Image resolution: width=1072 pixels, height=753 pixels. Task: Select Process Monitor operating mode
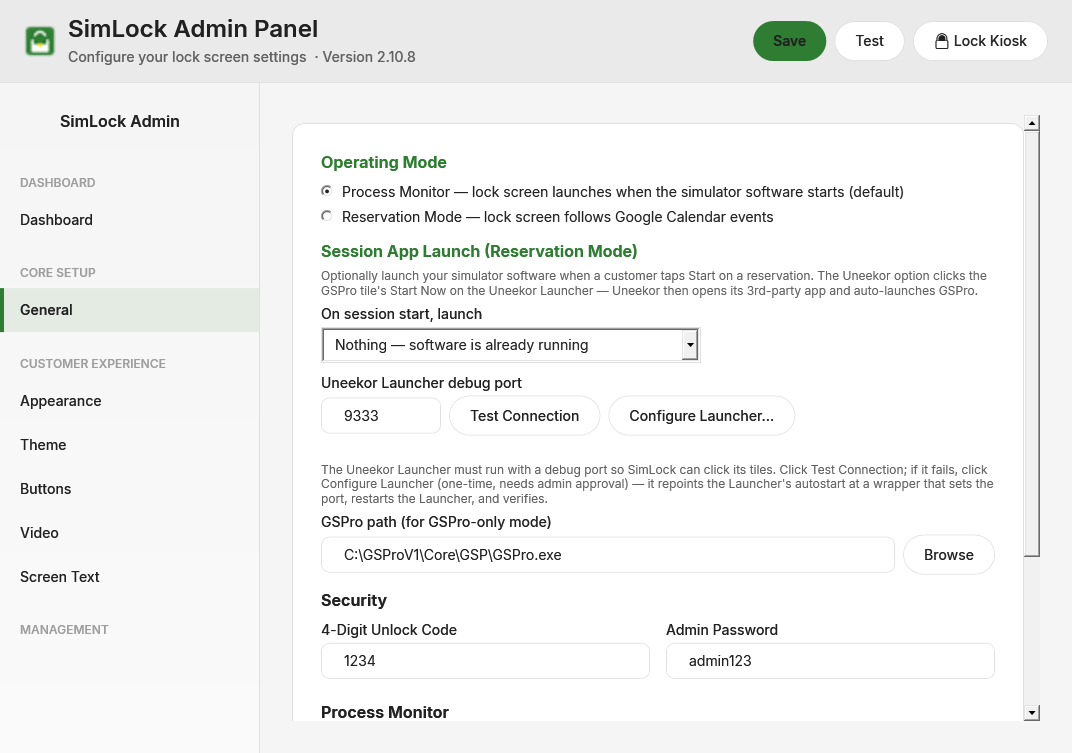[327, 191]
